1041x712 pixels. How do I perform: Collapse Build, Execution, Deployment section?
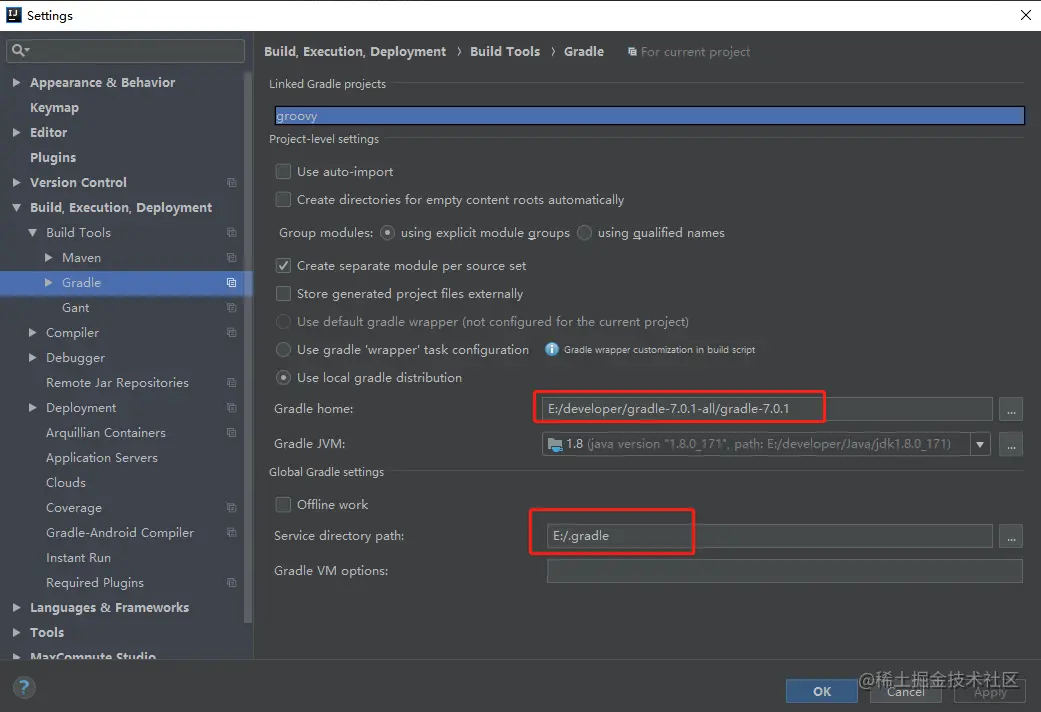pos(17,208)
